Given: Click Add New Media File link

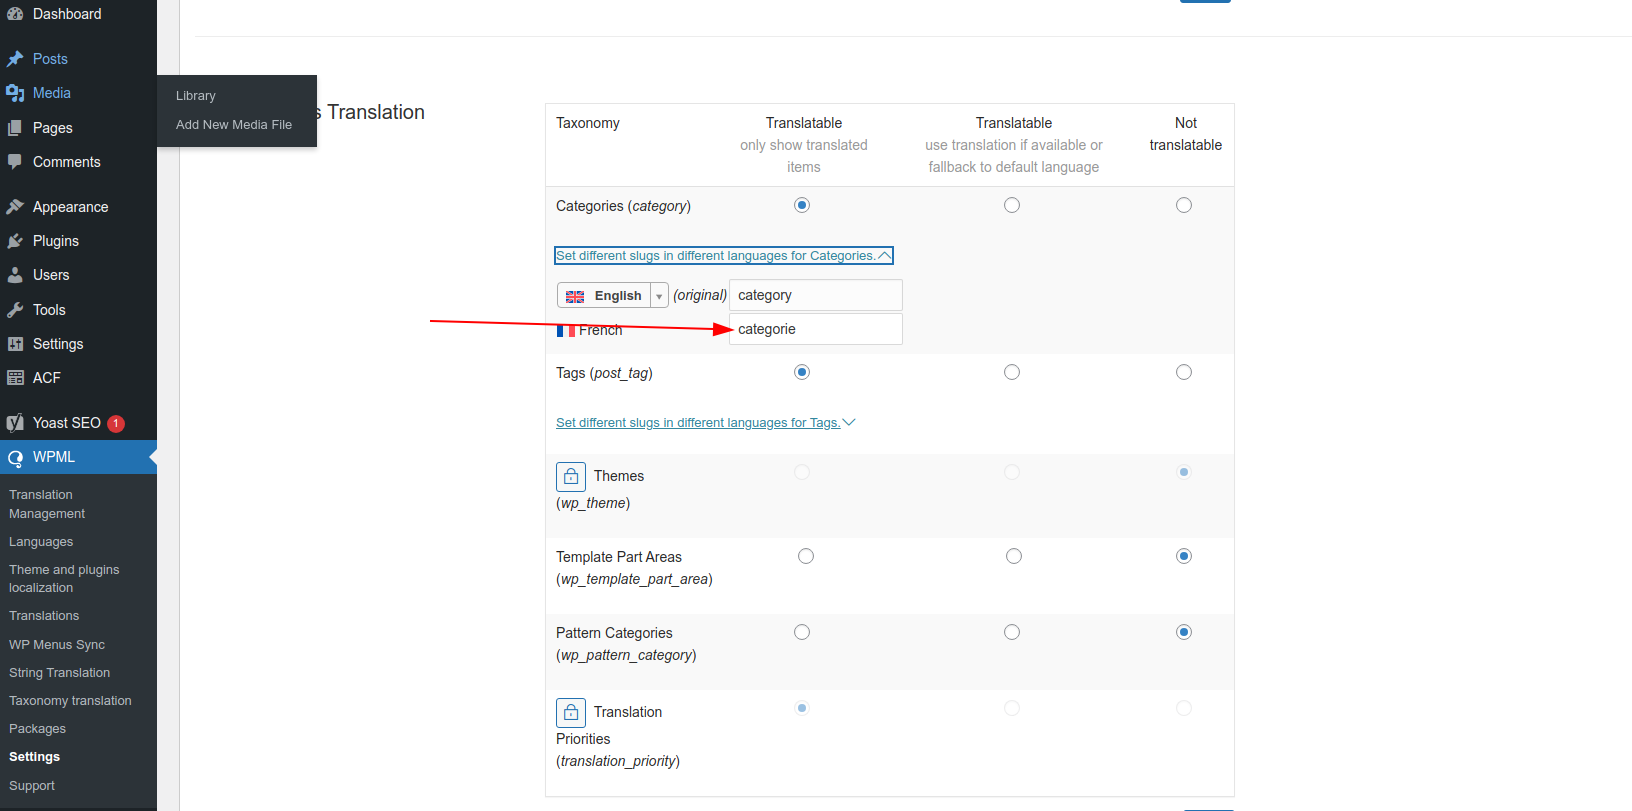Looking at the screenshot, I should coord(234,125).
